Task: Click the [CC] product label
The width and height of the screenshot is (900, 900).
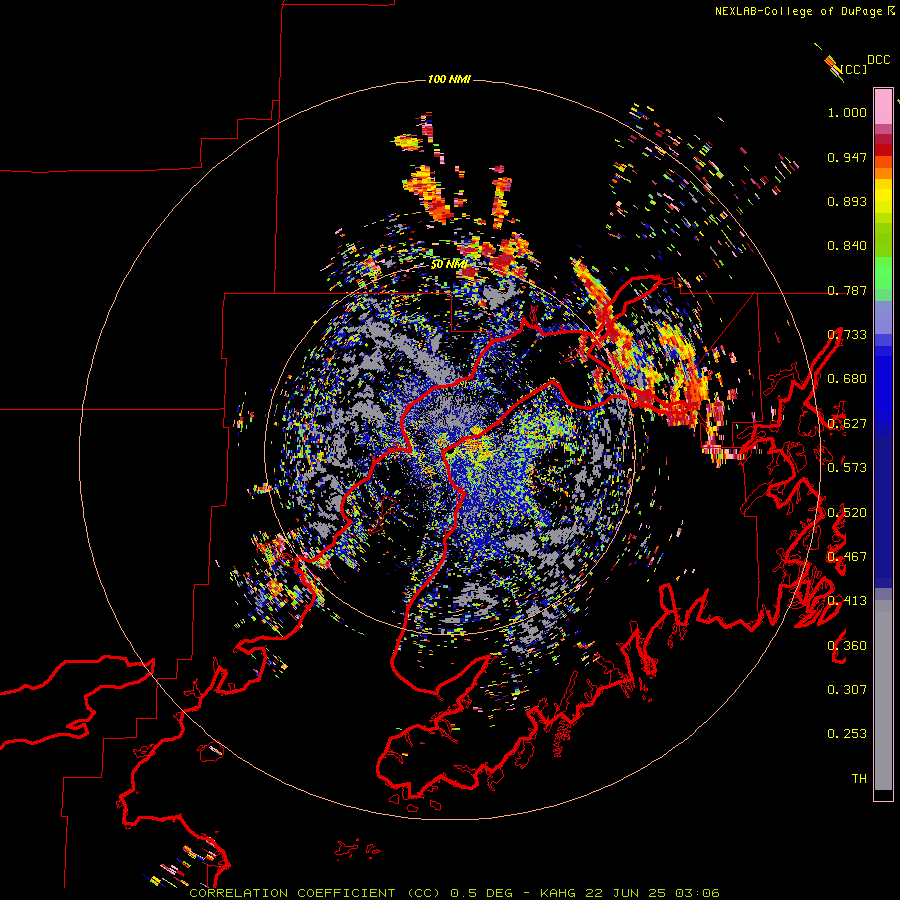Action: point(854,69)
